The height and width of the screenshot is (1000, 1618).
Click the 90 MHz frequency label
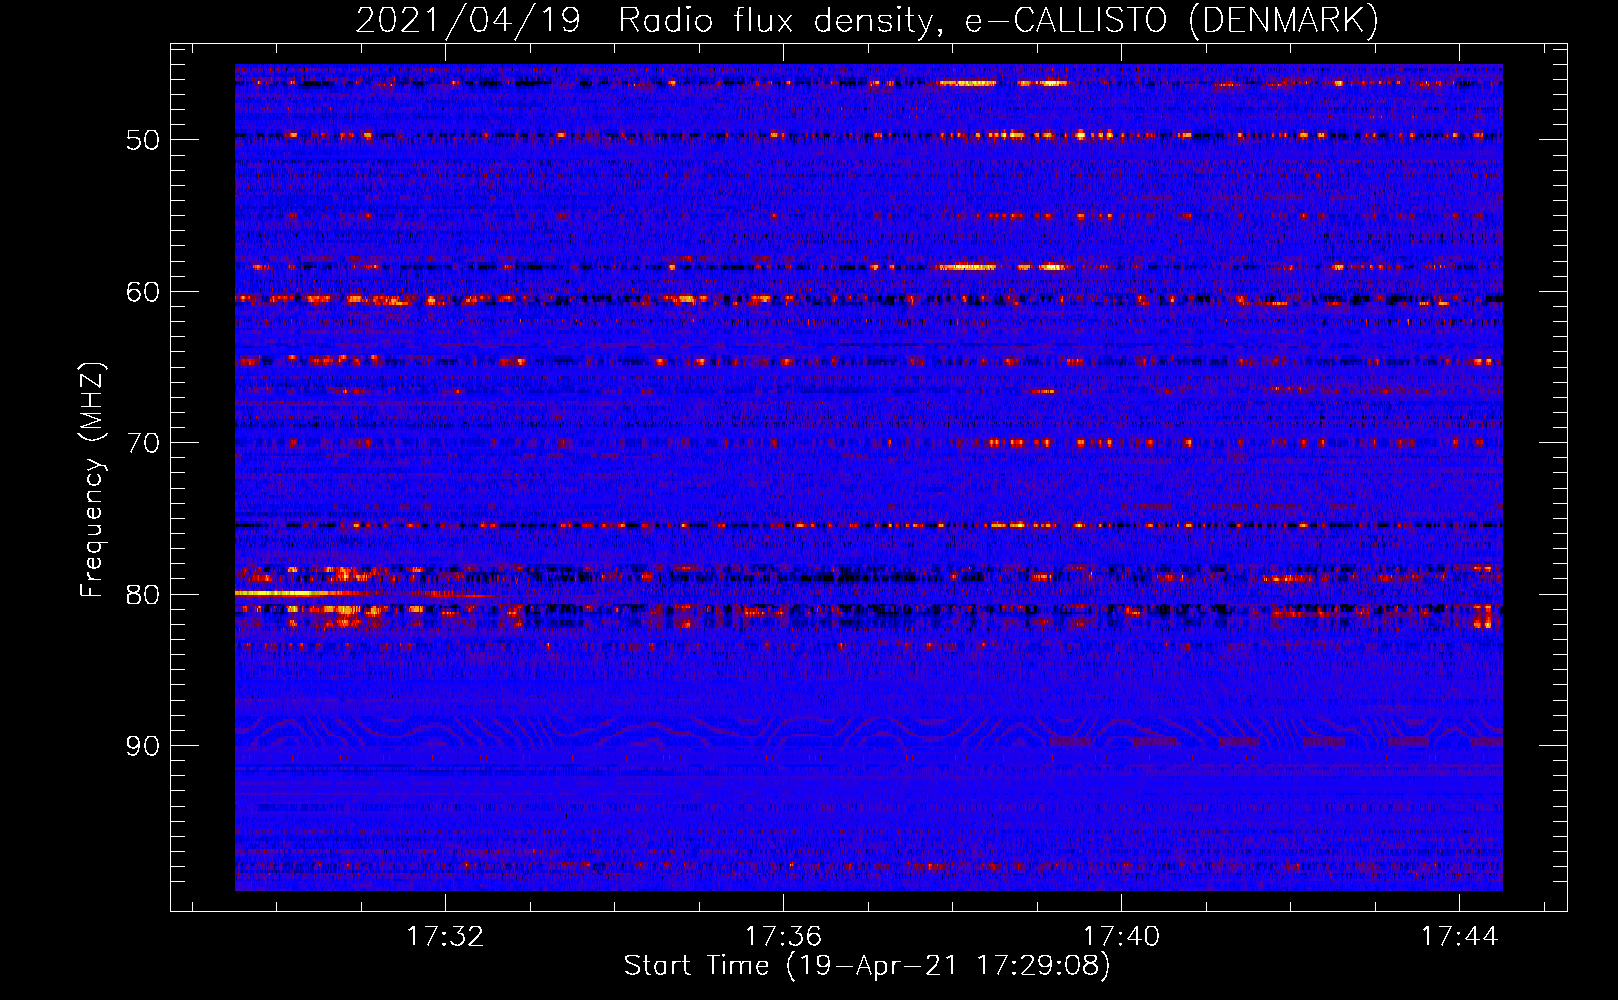click(x=143, y=746)
